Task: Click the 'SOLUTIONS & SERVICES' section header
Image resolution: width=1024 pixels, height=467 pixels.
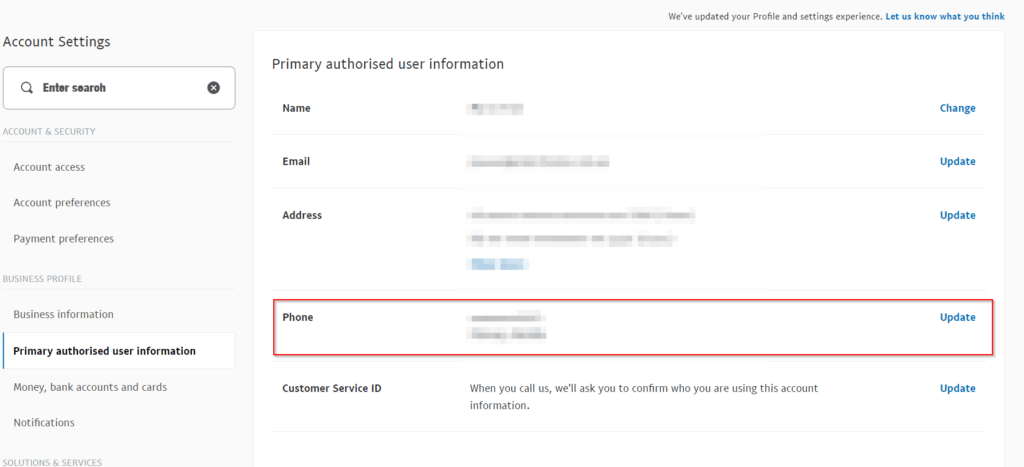Action: coord(52,462)
